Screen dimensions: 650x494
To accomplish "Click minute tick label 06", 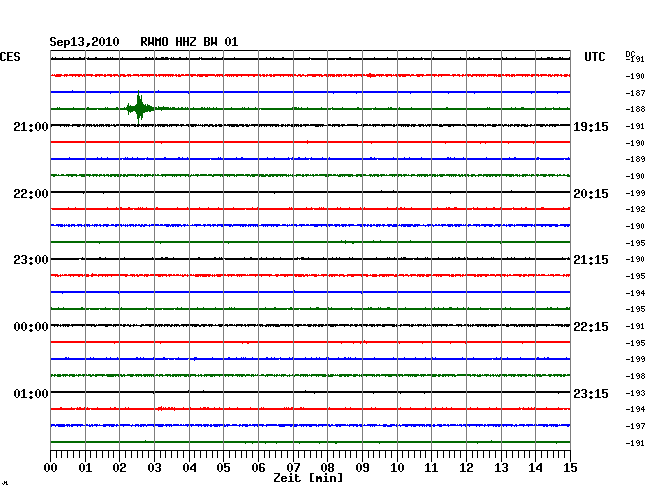I will point(258,468).
